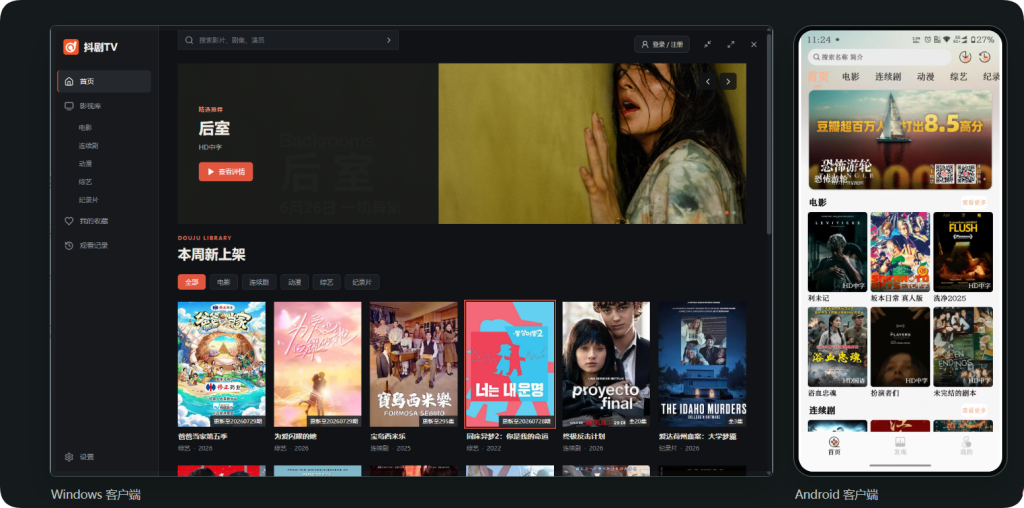1024x508 pixels.
Task: Open 综艺 in the sidebar library list
Action: [86, 182]
